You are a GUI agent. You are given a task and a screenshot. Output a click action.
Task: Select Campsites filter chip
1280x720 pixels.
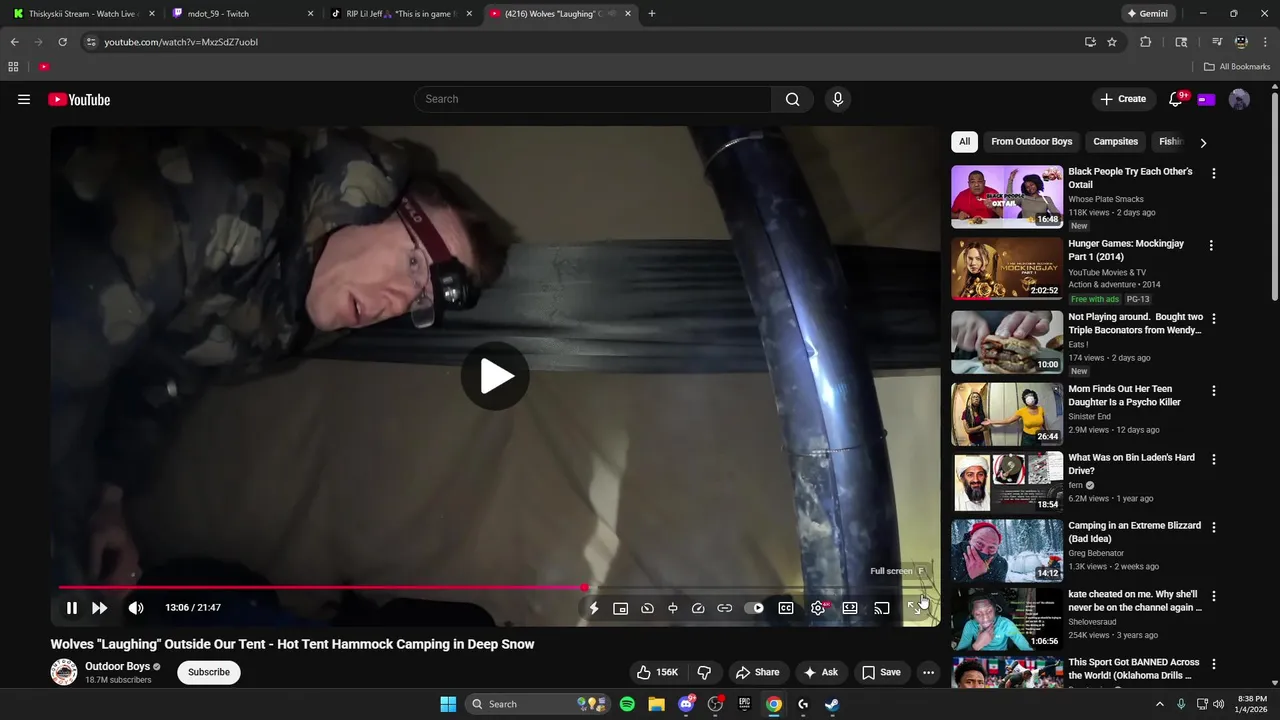[1115, 142]
